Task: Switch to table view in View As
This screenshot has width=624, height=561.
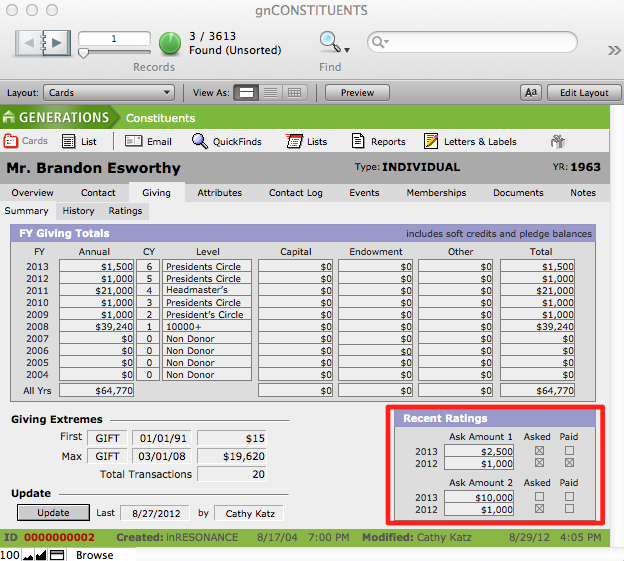Action: point(294,93)
